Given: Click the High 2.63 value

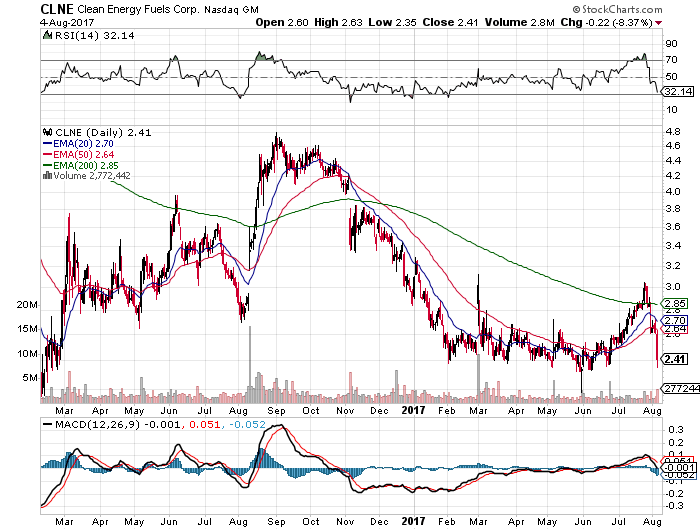Looking at the screenshot, I should pyautogui.click(x=338, y=22).
